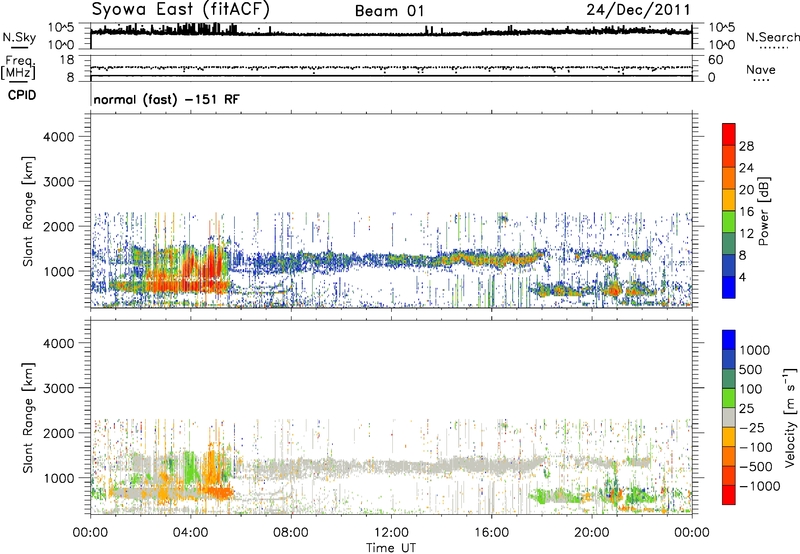Click the '60' tick on Nave axis
The height and width of the screenshot is (554, 800).
tap(716, 60)
